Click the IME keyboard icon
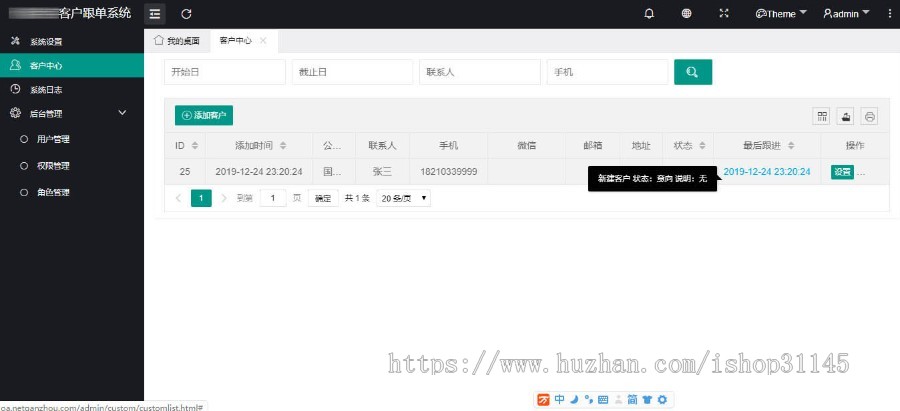This screenshot has height=411, width=900. (603, 400)
